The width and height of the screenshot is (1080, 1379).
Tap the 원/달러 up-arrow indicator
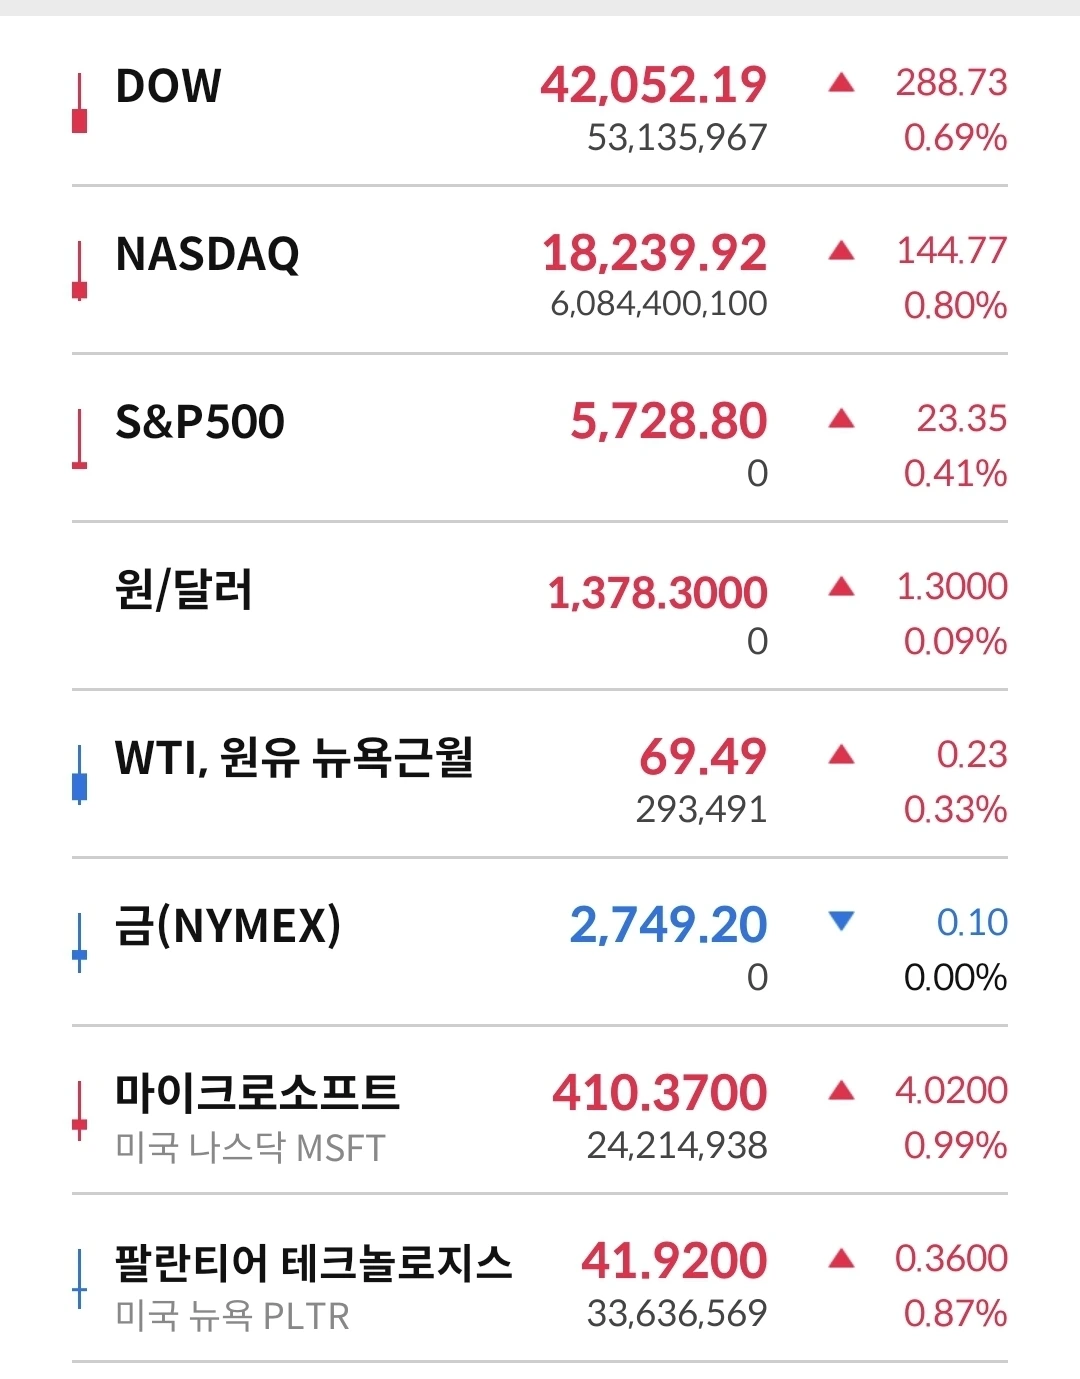coord(842,587)
